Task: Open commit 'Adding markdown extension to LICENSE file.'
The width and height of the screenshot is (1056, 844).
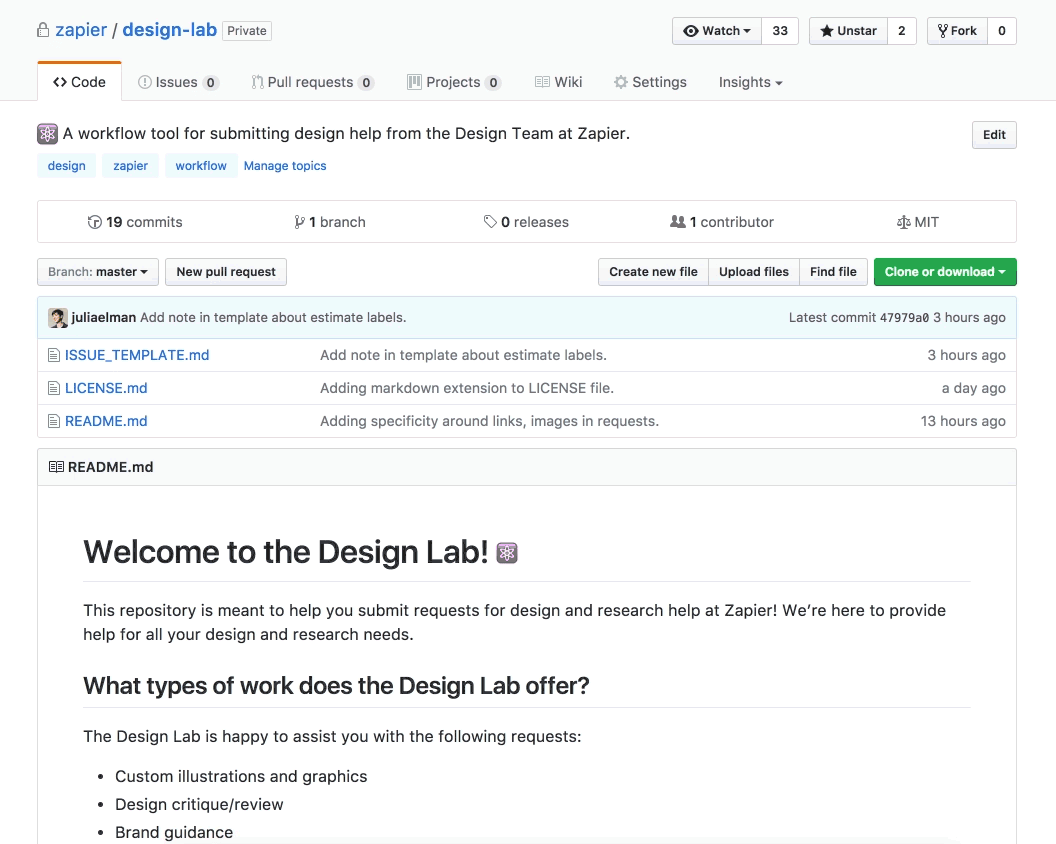Action: [467, 388]
